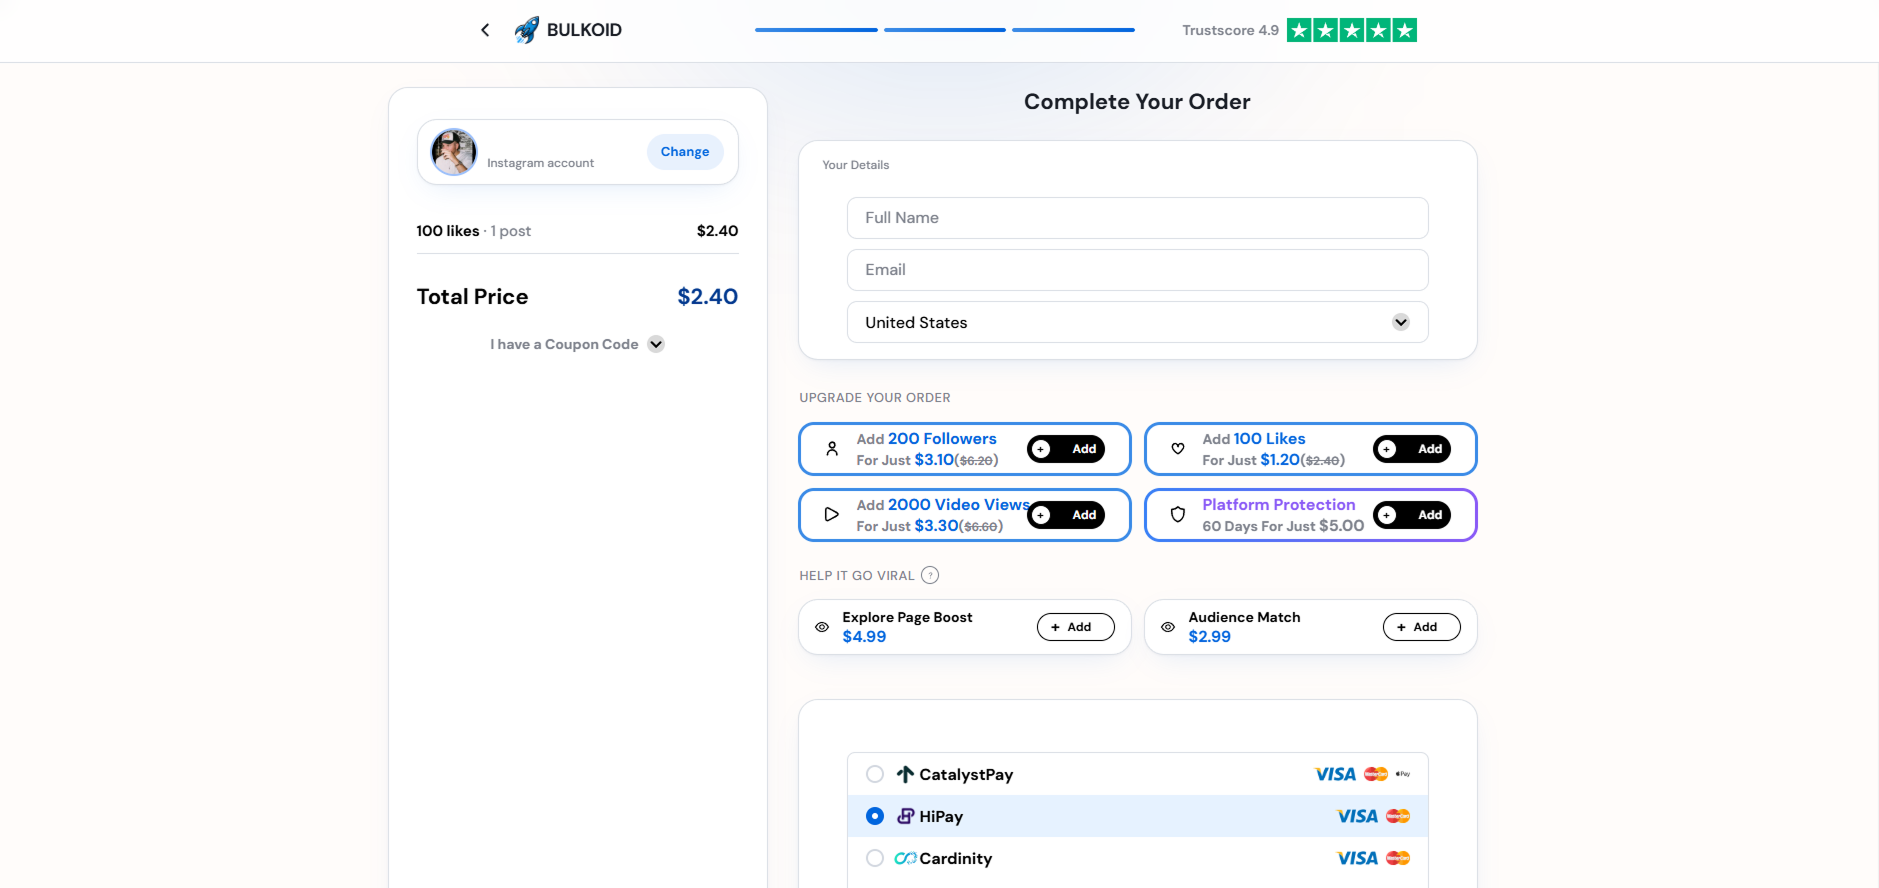The height and width of the screenshot is (888, 1879).
Task: Open the Trustpilot five-star rating badge
Action: (x=1351, y=30)
